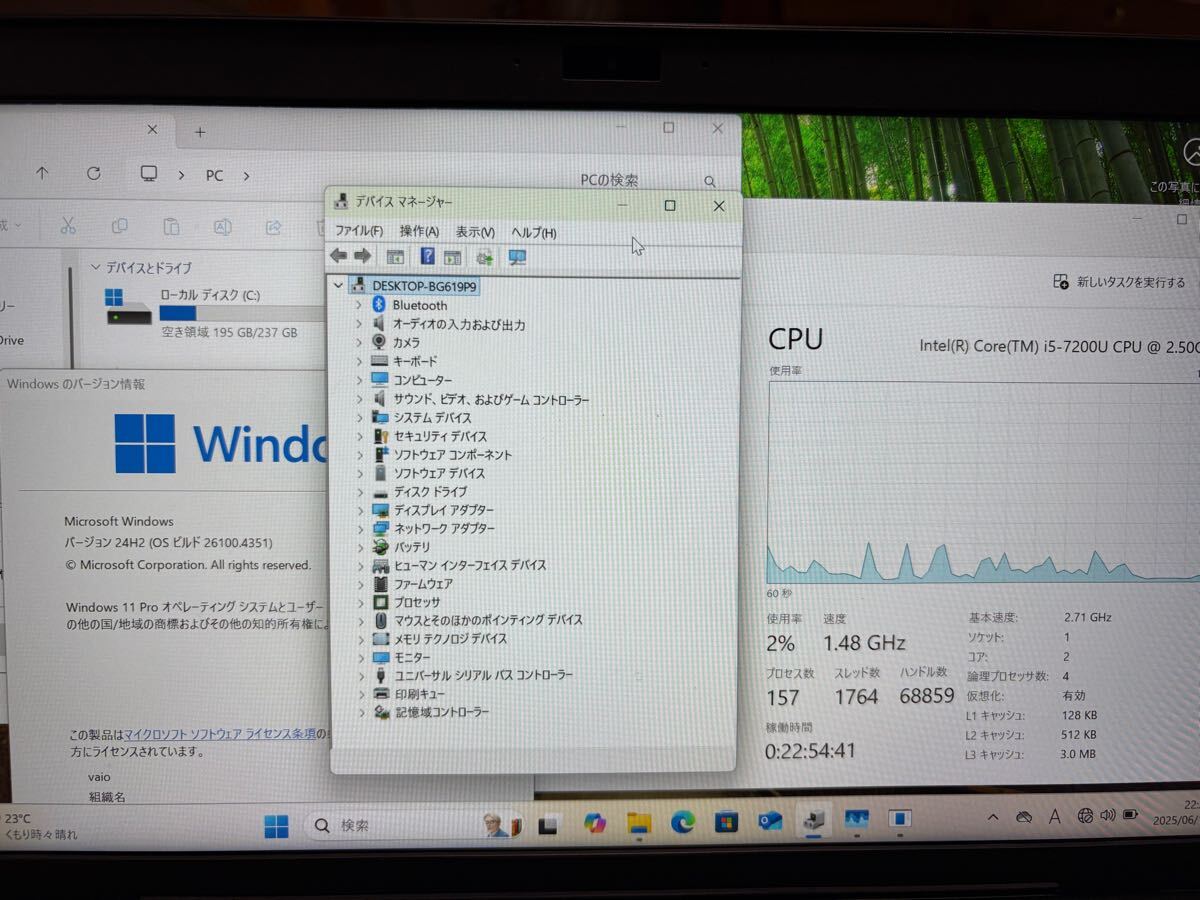Open the 表示(V) menu

(475, 232)
